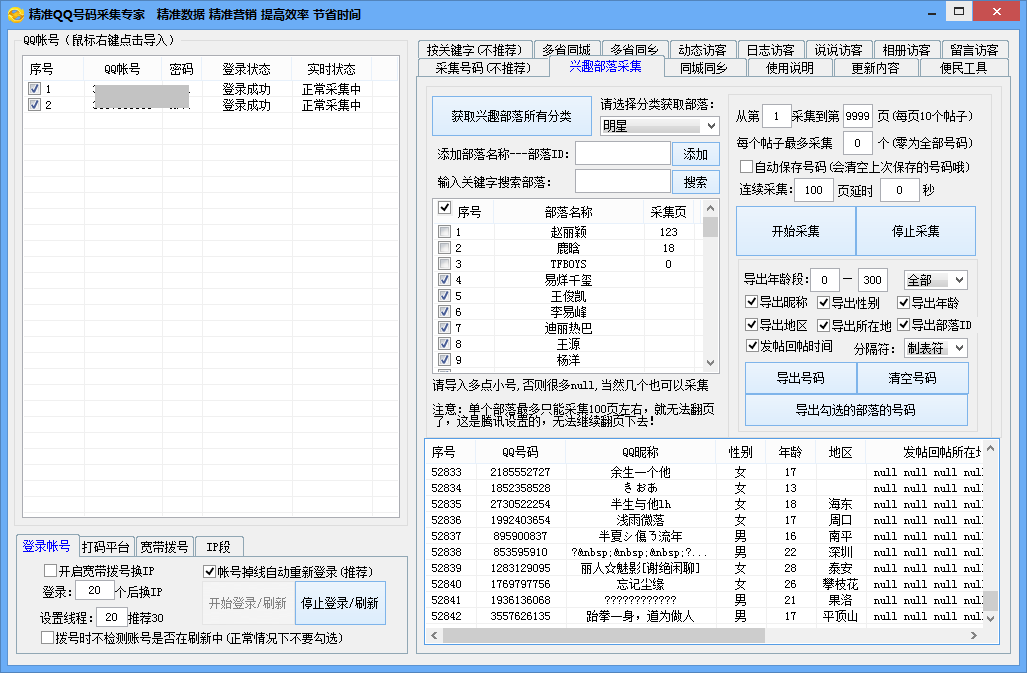
Task: Check the 赵丽颖 tribe row checkbox
Action: tap(444, 232)
